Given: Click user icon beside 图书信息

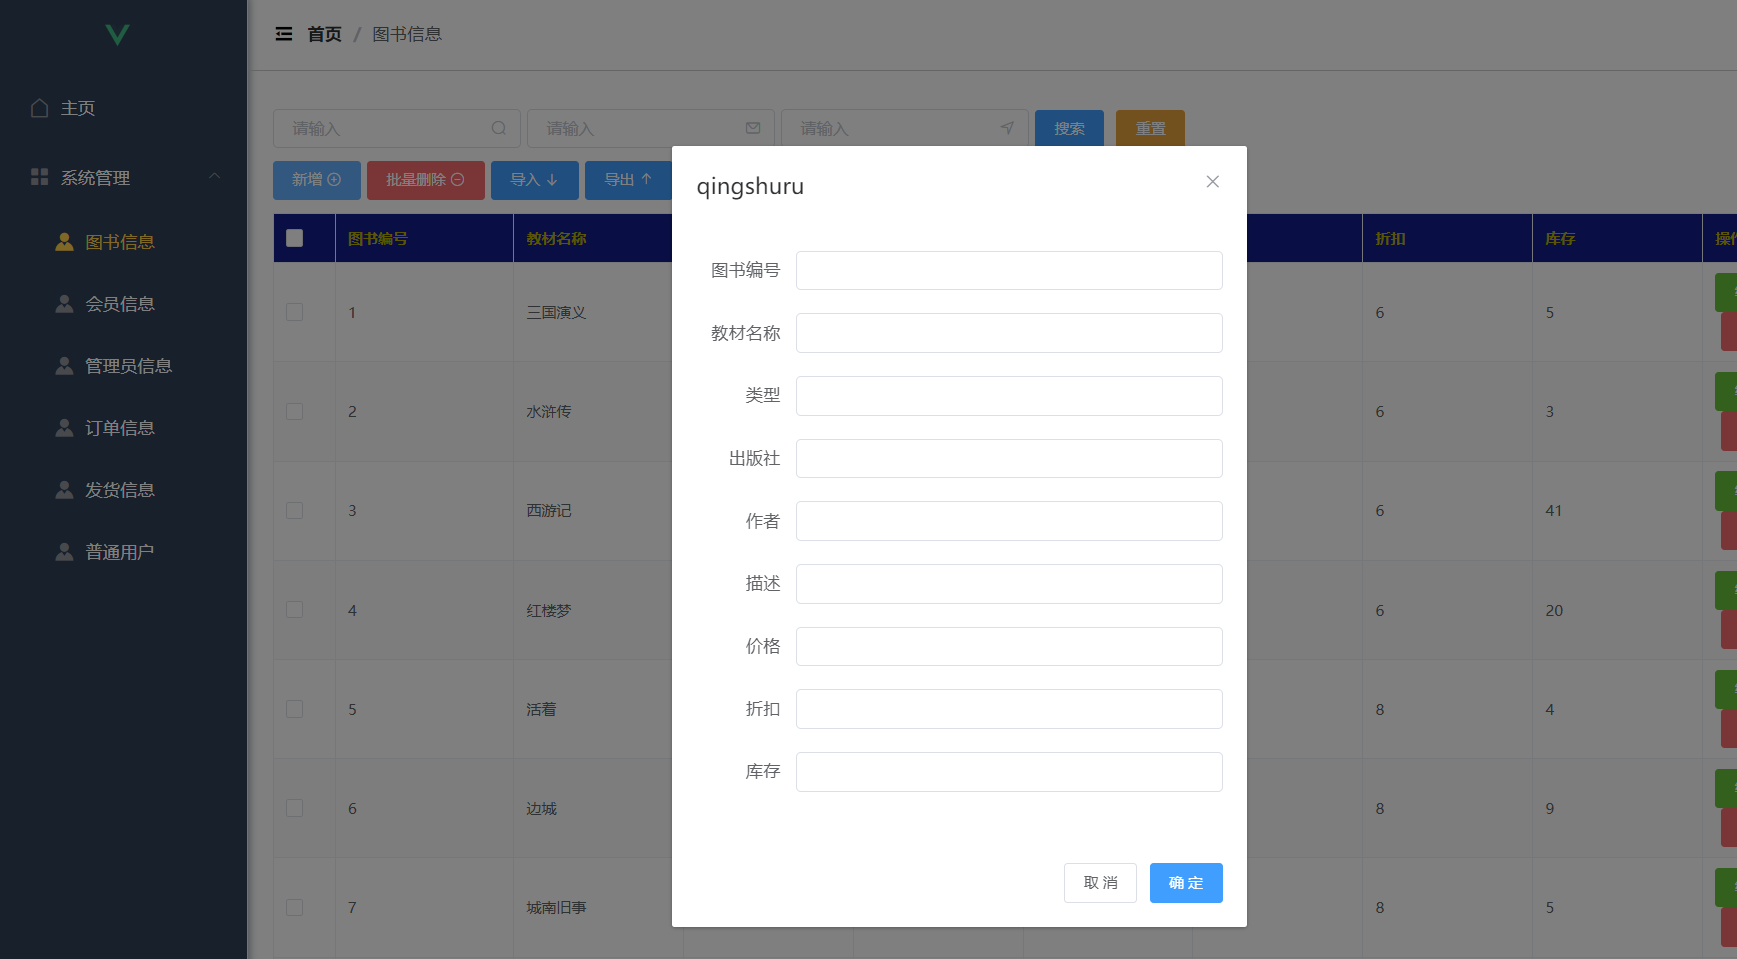Looking at the screenshot, I should 64,242.
